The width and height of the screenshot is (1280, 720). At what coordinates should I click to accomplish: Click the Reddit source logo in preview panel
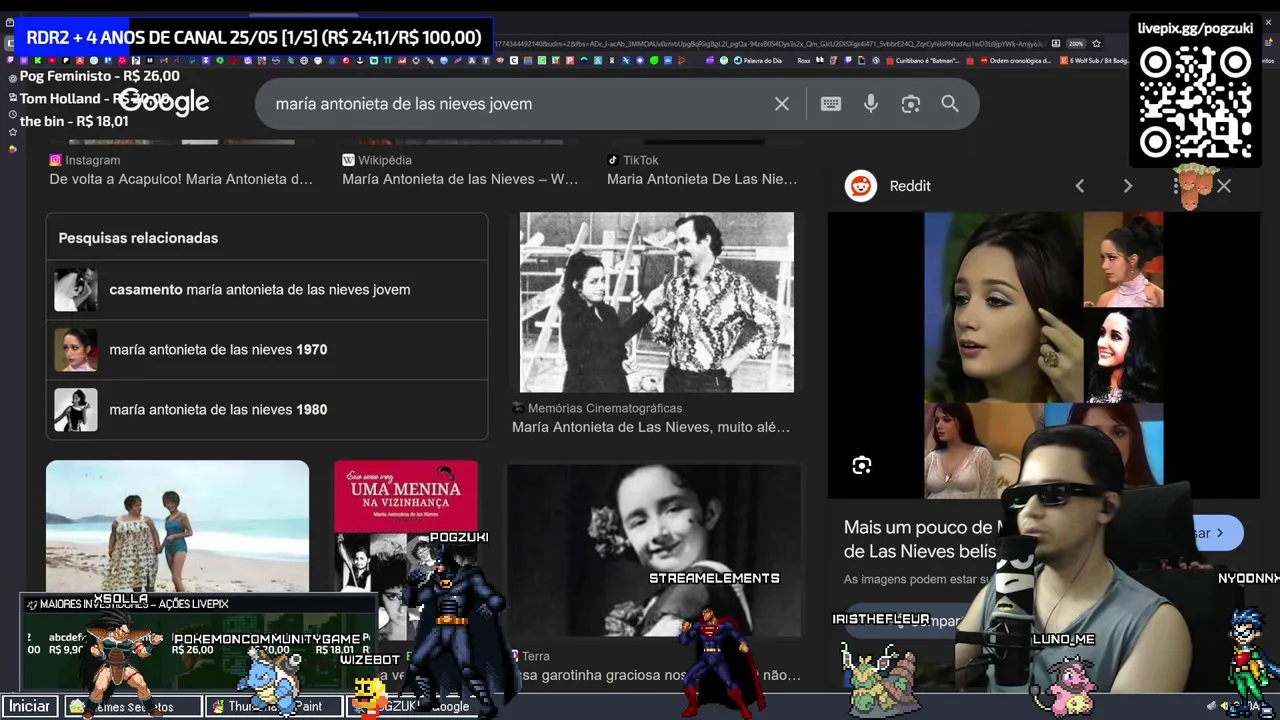click(x=861, y=186)
